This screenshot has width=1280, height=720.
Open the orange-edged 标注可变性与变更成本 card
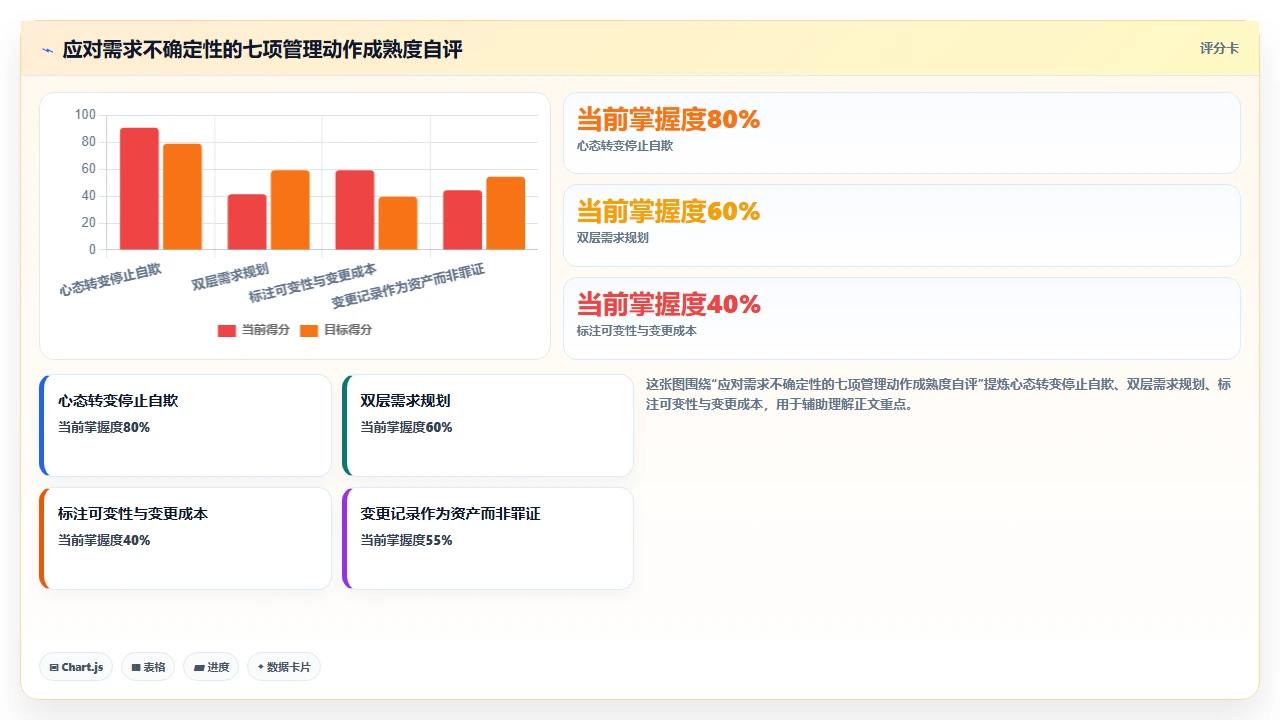click(185, 538)
